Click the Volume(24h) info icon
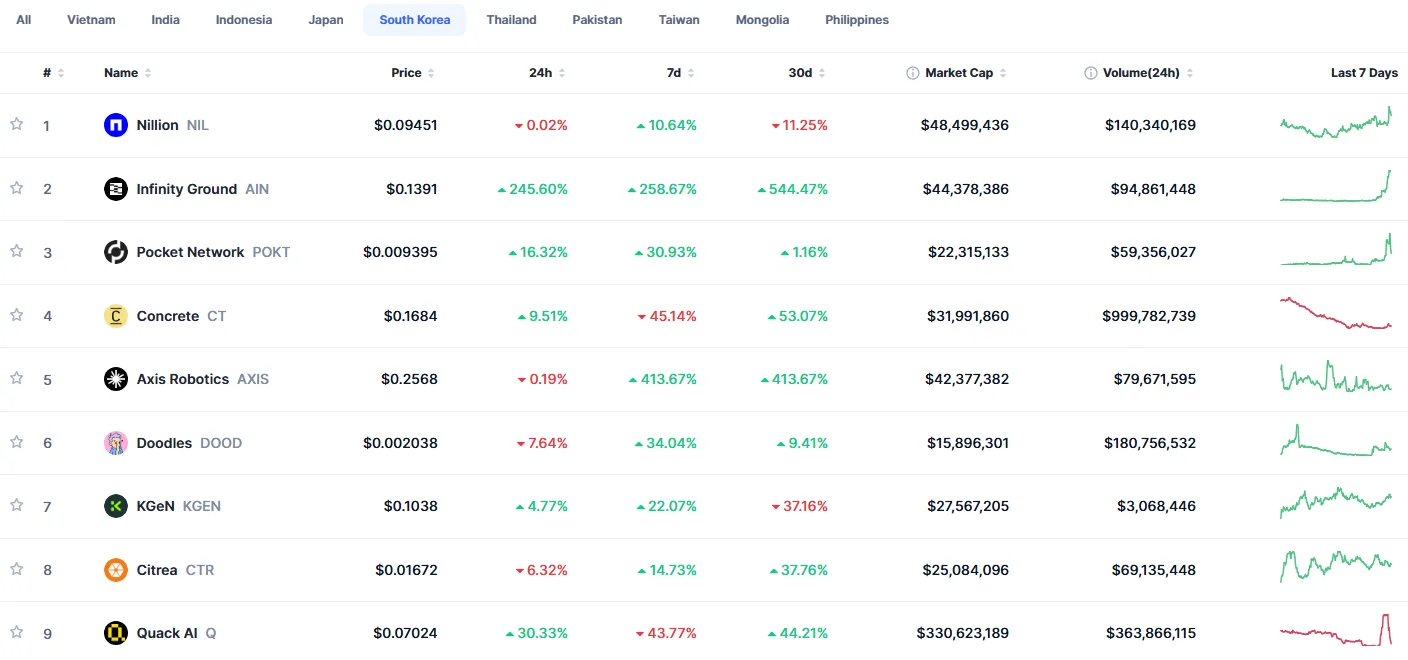1408x660 pixels. coord(1090,73)
